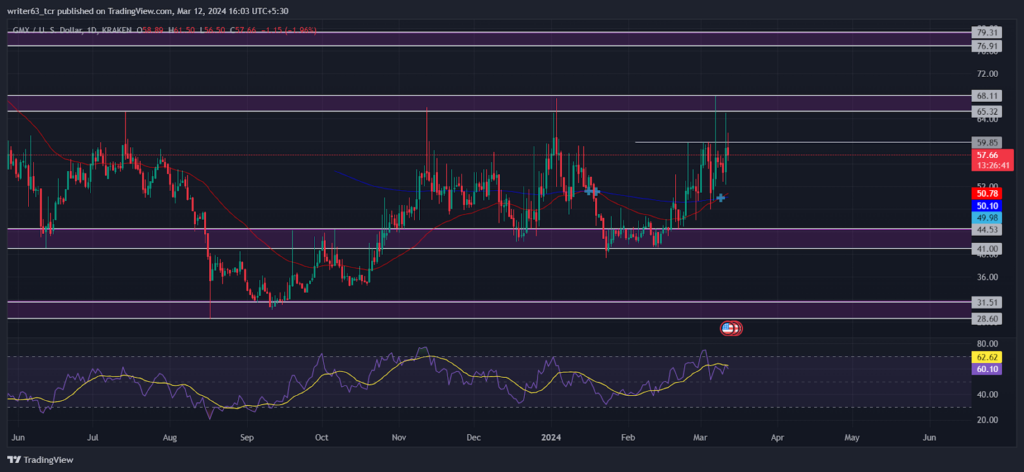Screen dimensions: 1024x472
Task: Click the blue 50.10 moving average tag
Action: [x=986, y=206]
